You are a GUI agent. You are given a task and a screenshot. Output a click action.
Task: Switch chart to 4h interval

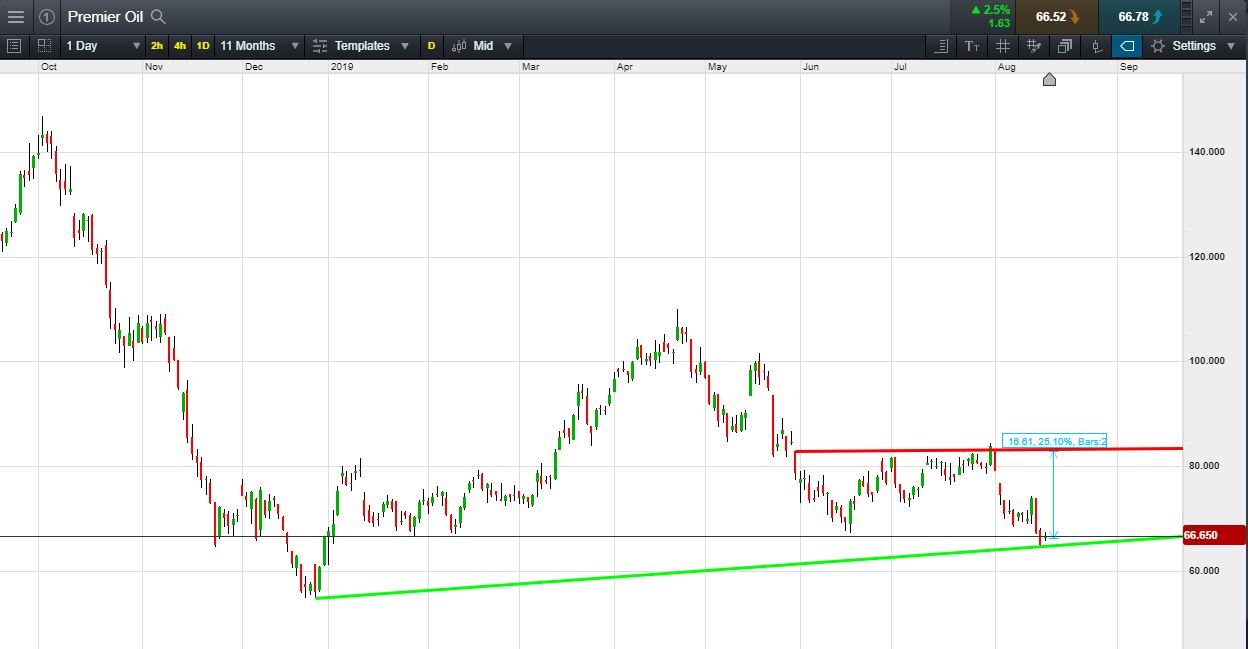[180, 46]
